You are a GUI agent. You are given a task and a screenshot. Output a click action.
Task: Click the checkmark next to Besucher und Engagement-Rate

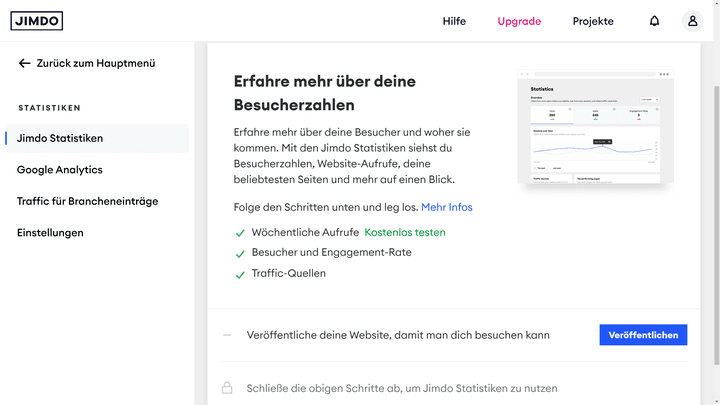coord(240,254)
